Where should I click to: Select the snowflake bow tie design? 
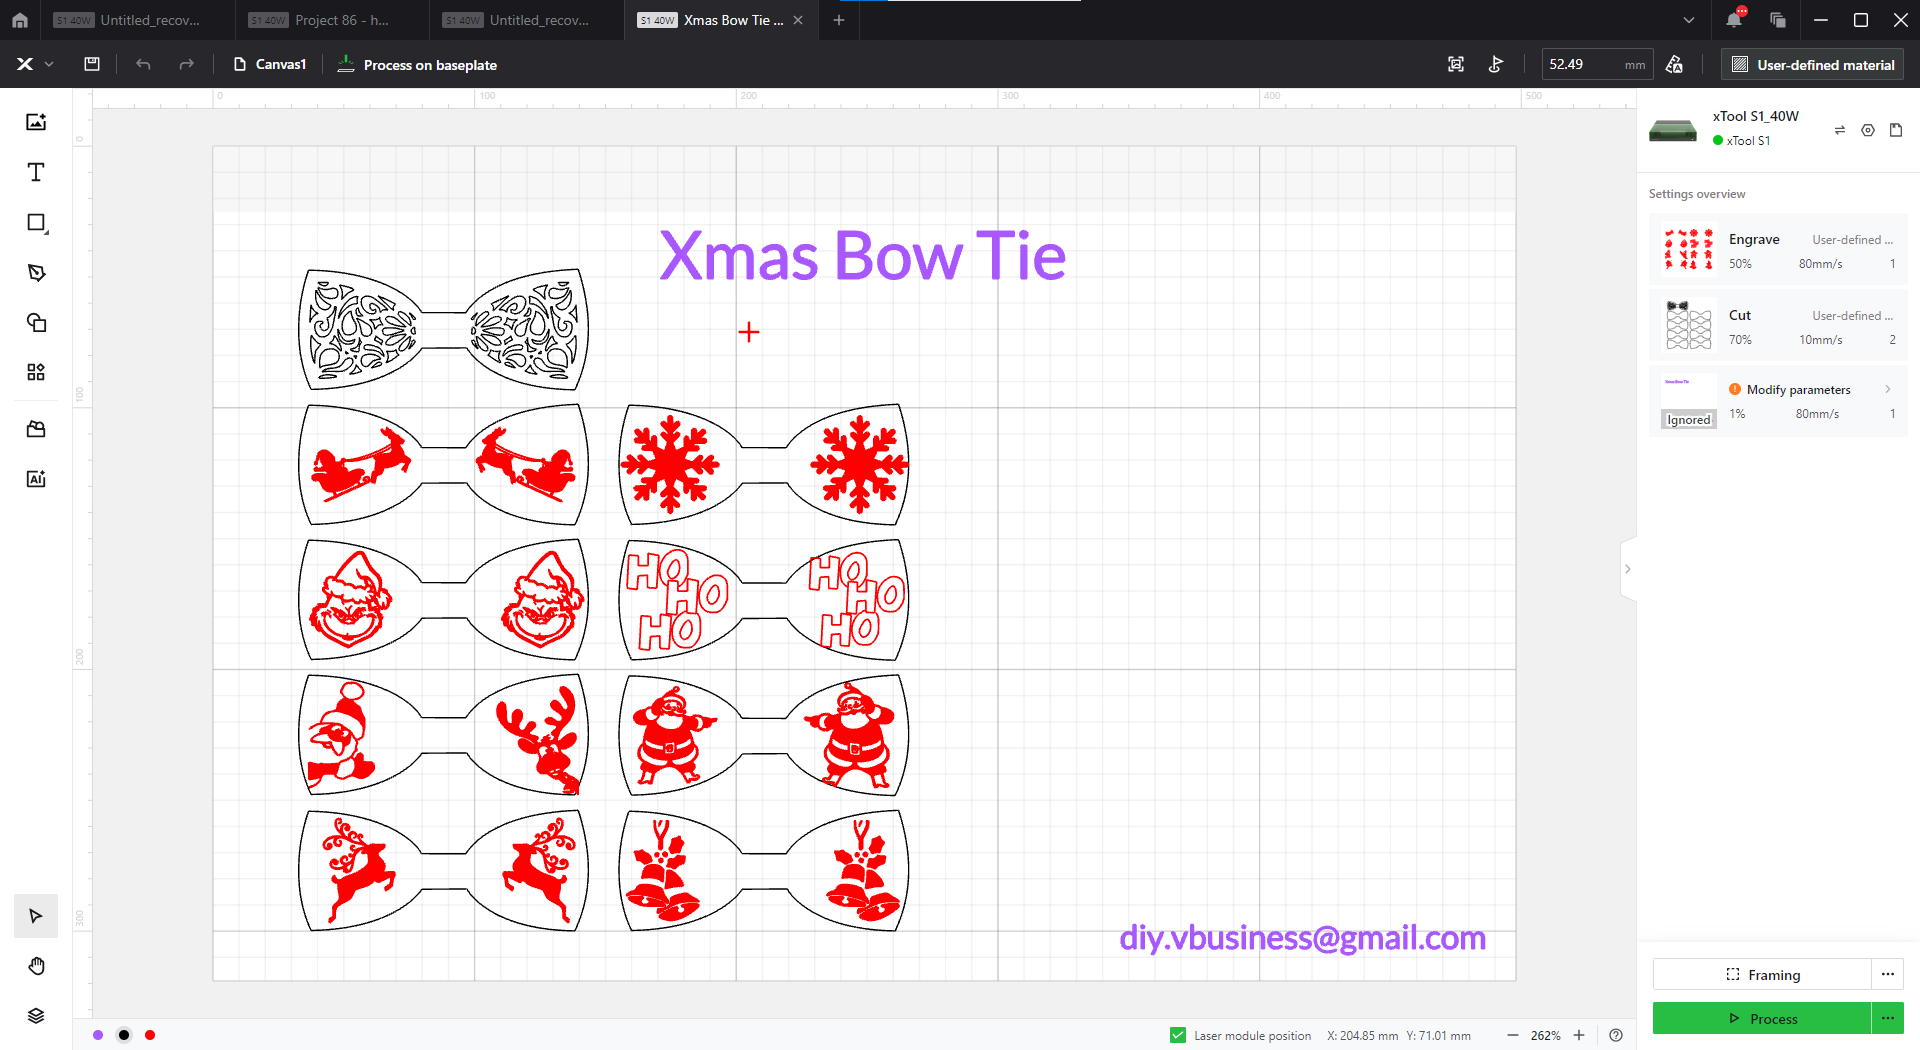point(764,465)
